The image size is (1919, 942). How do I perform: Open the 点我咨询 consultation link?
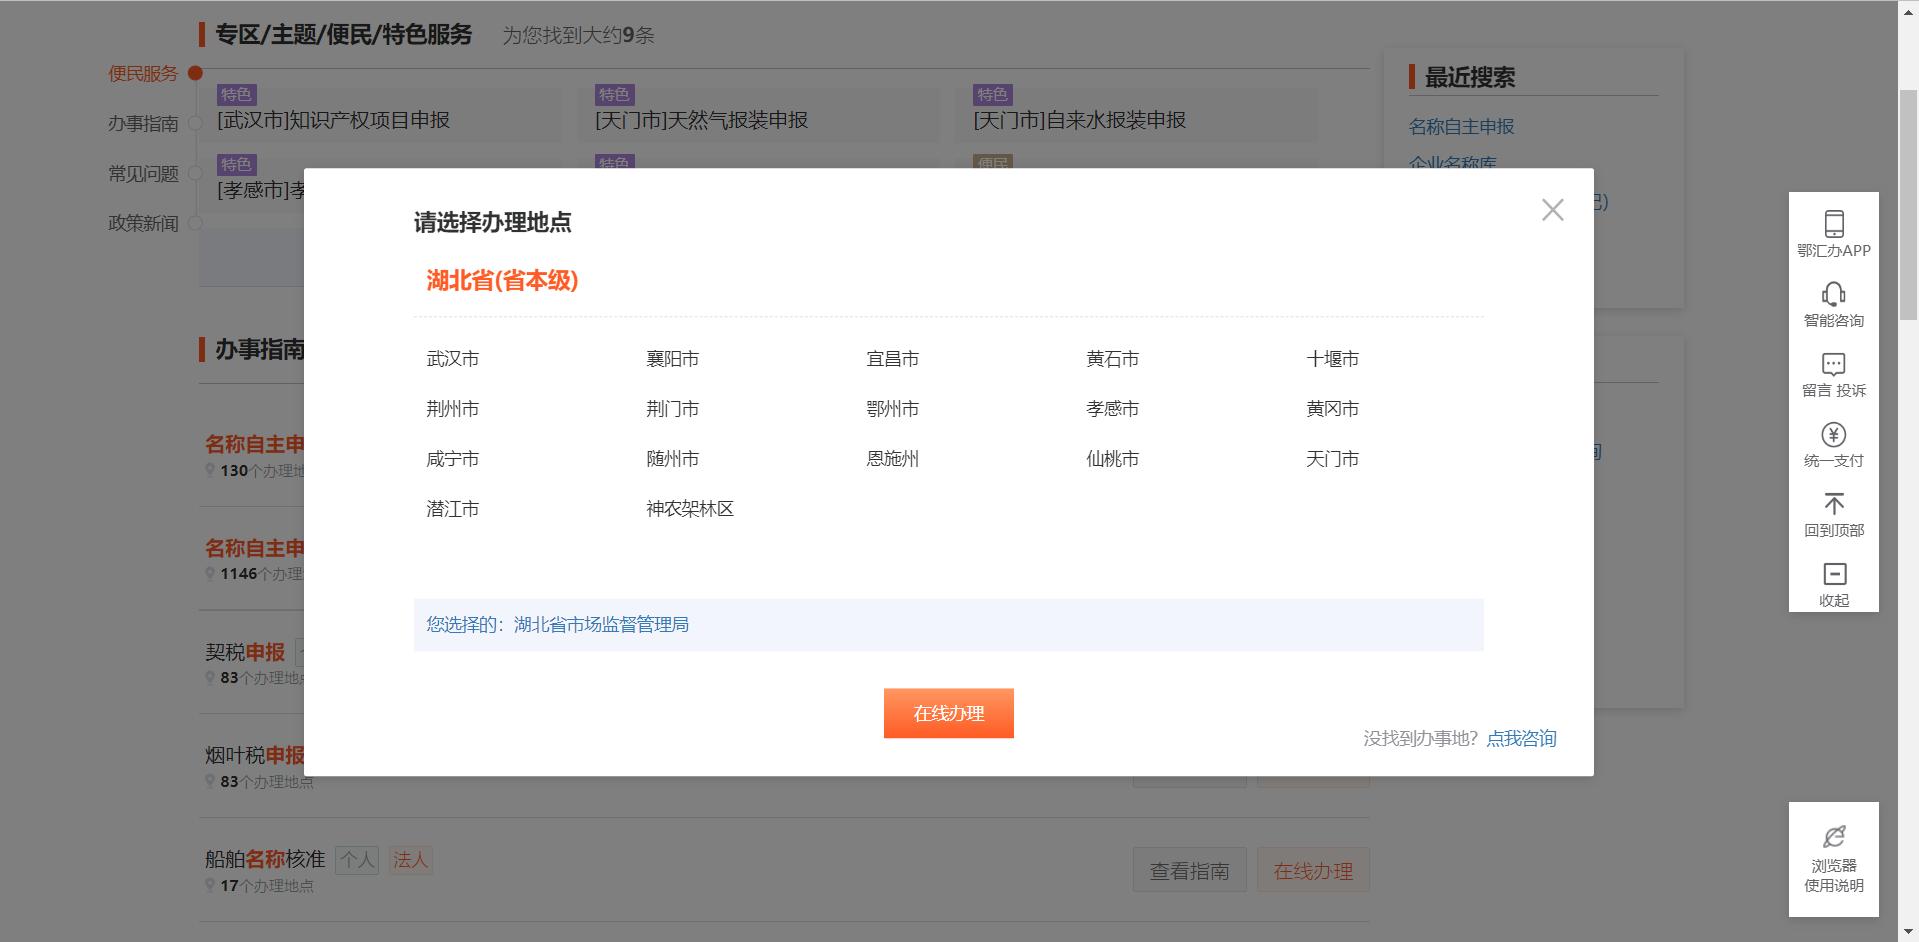tap(1520, 738)
